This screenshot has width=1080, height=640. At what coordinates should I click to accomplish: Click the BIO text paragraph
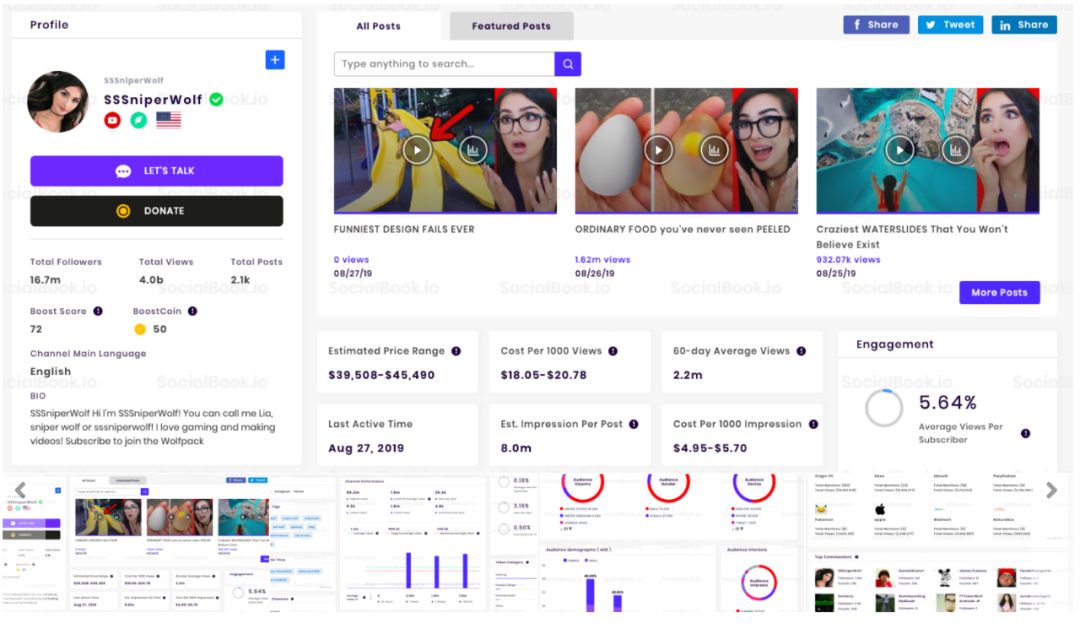[x=153, y=427]
